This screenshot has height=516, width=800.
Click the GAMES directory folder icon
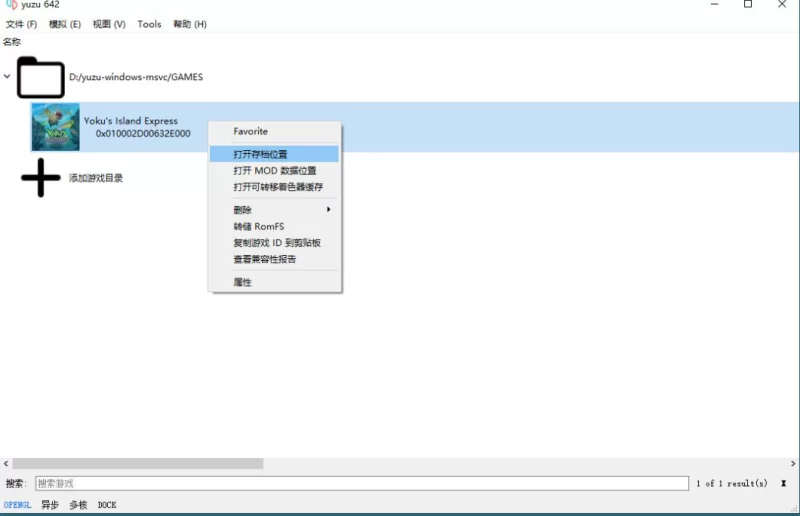[x=40, y=77]
